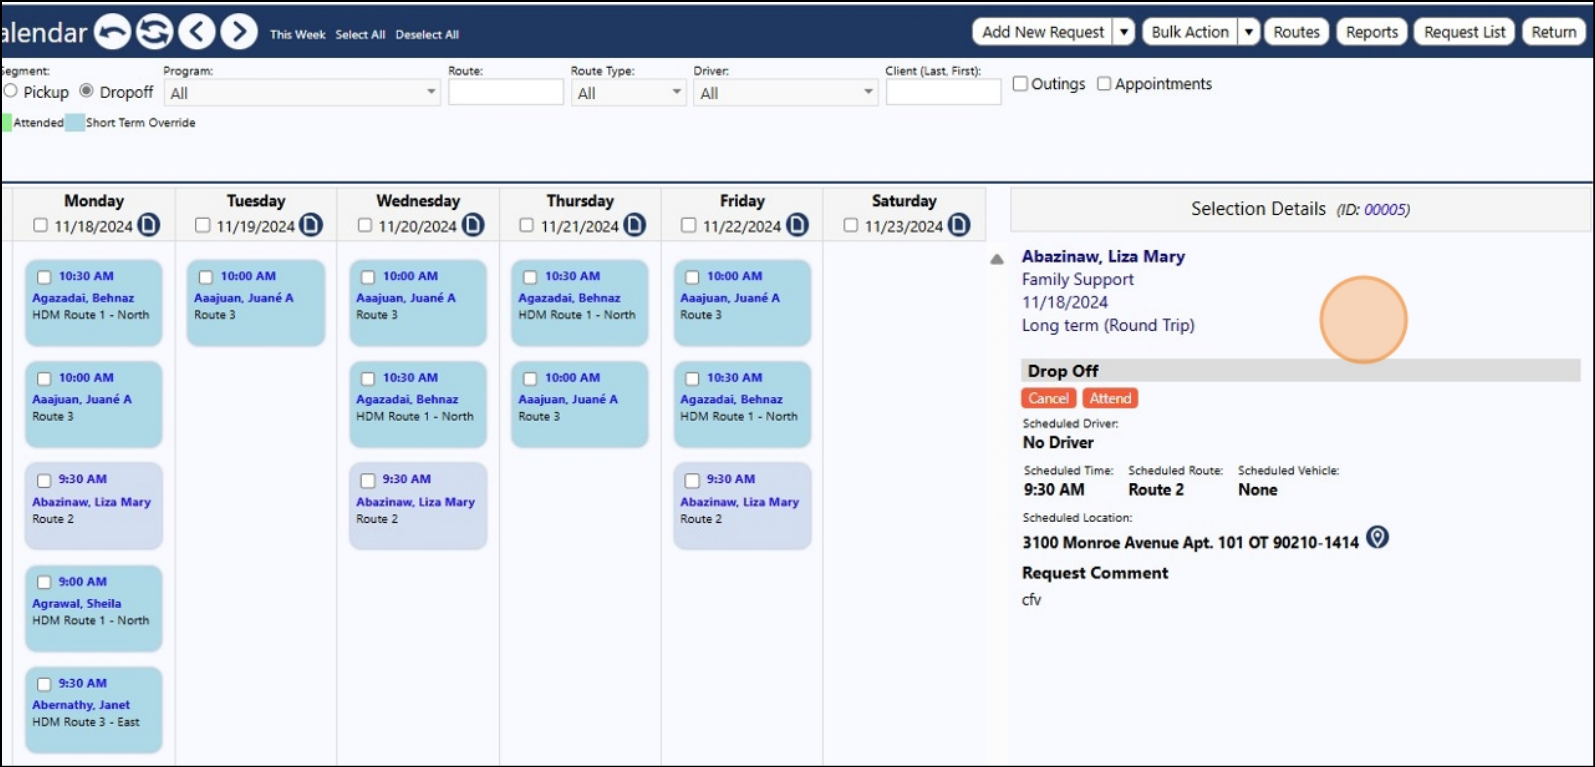Click the undo back arrow icon
The image size is (1595, 767).
tap(113, 32)
